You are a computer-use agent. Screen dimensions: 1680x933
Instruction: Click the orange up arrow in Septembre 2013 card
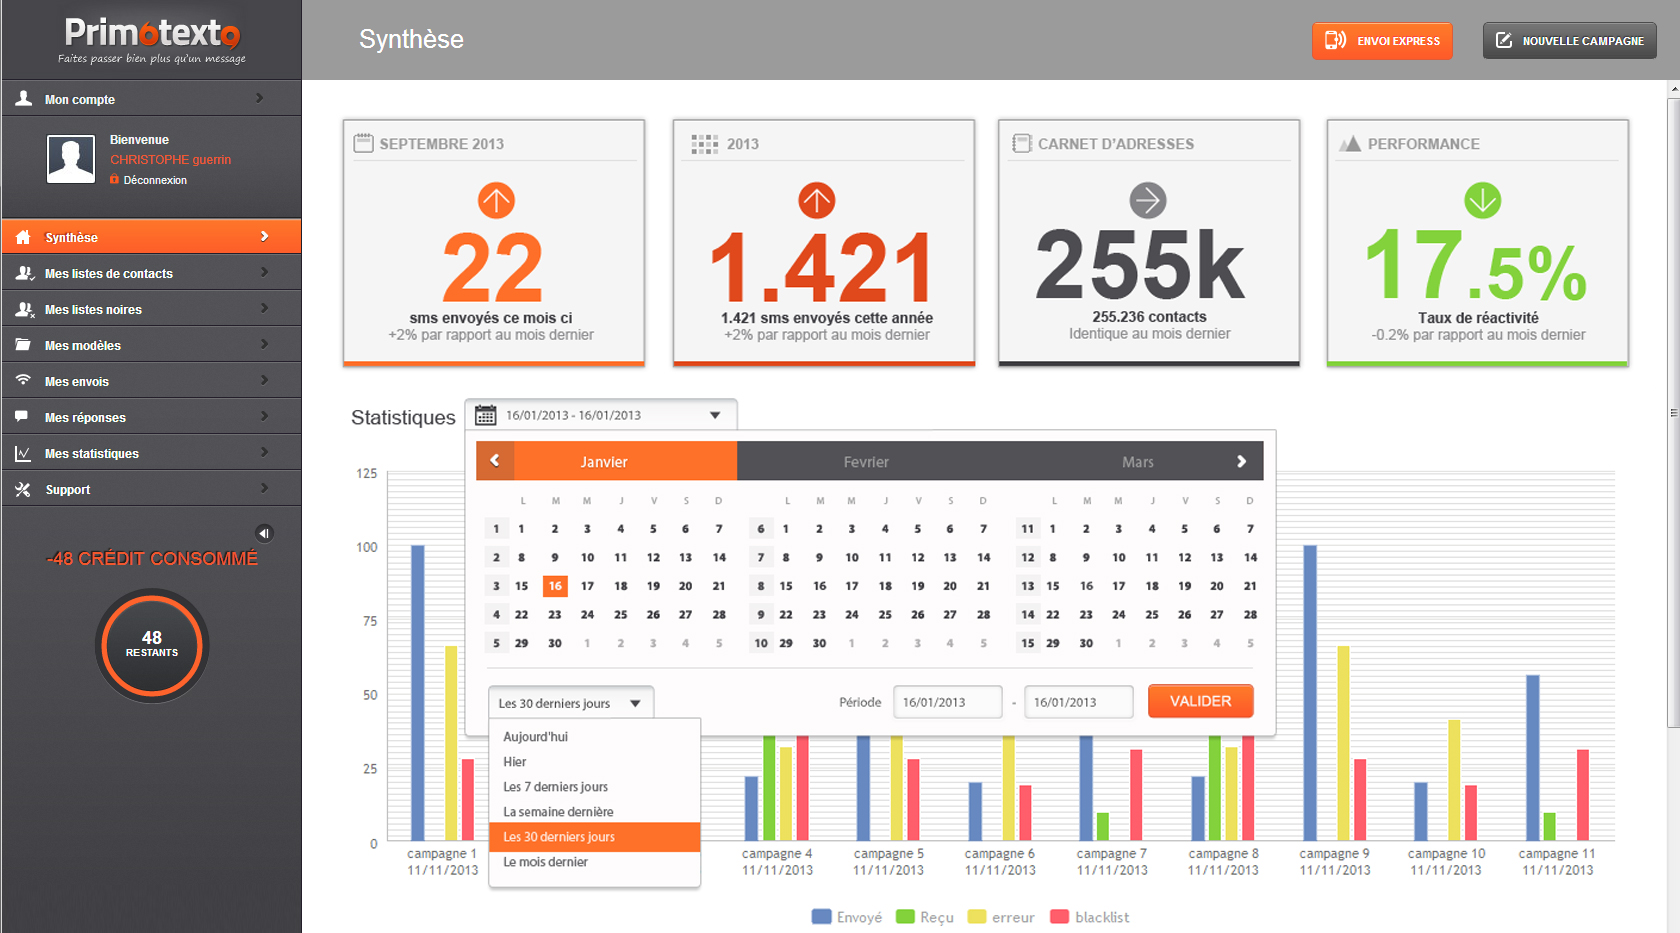tap(496, 200)
